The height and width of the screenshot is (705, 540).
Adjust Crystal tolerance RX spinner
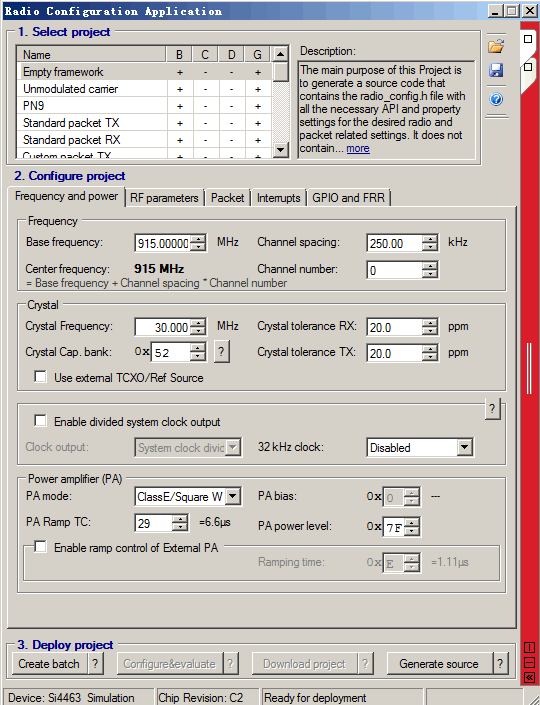pos(430,327)
